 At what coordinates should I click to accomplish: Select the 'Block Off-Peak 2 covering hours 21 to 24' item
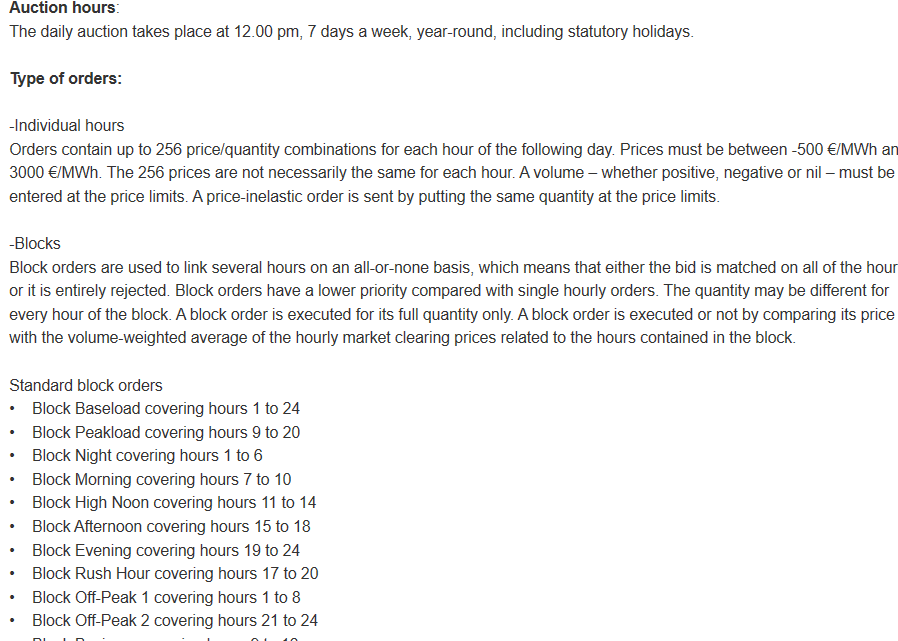click(175, 620)
